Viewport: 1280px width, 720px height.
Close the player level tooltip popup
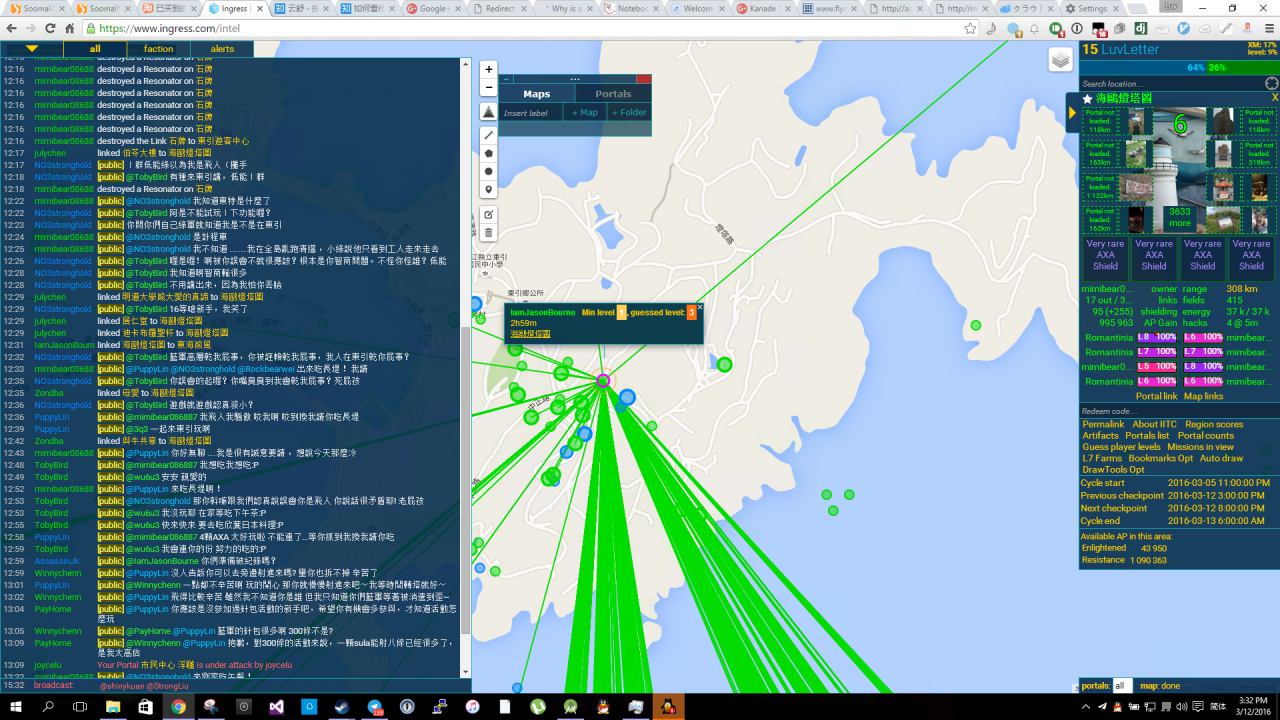pos(700,307)
